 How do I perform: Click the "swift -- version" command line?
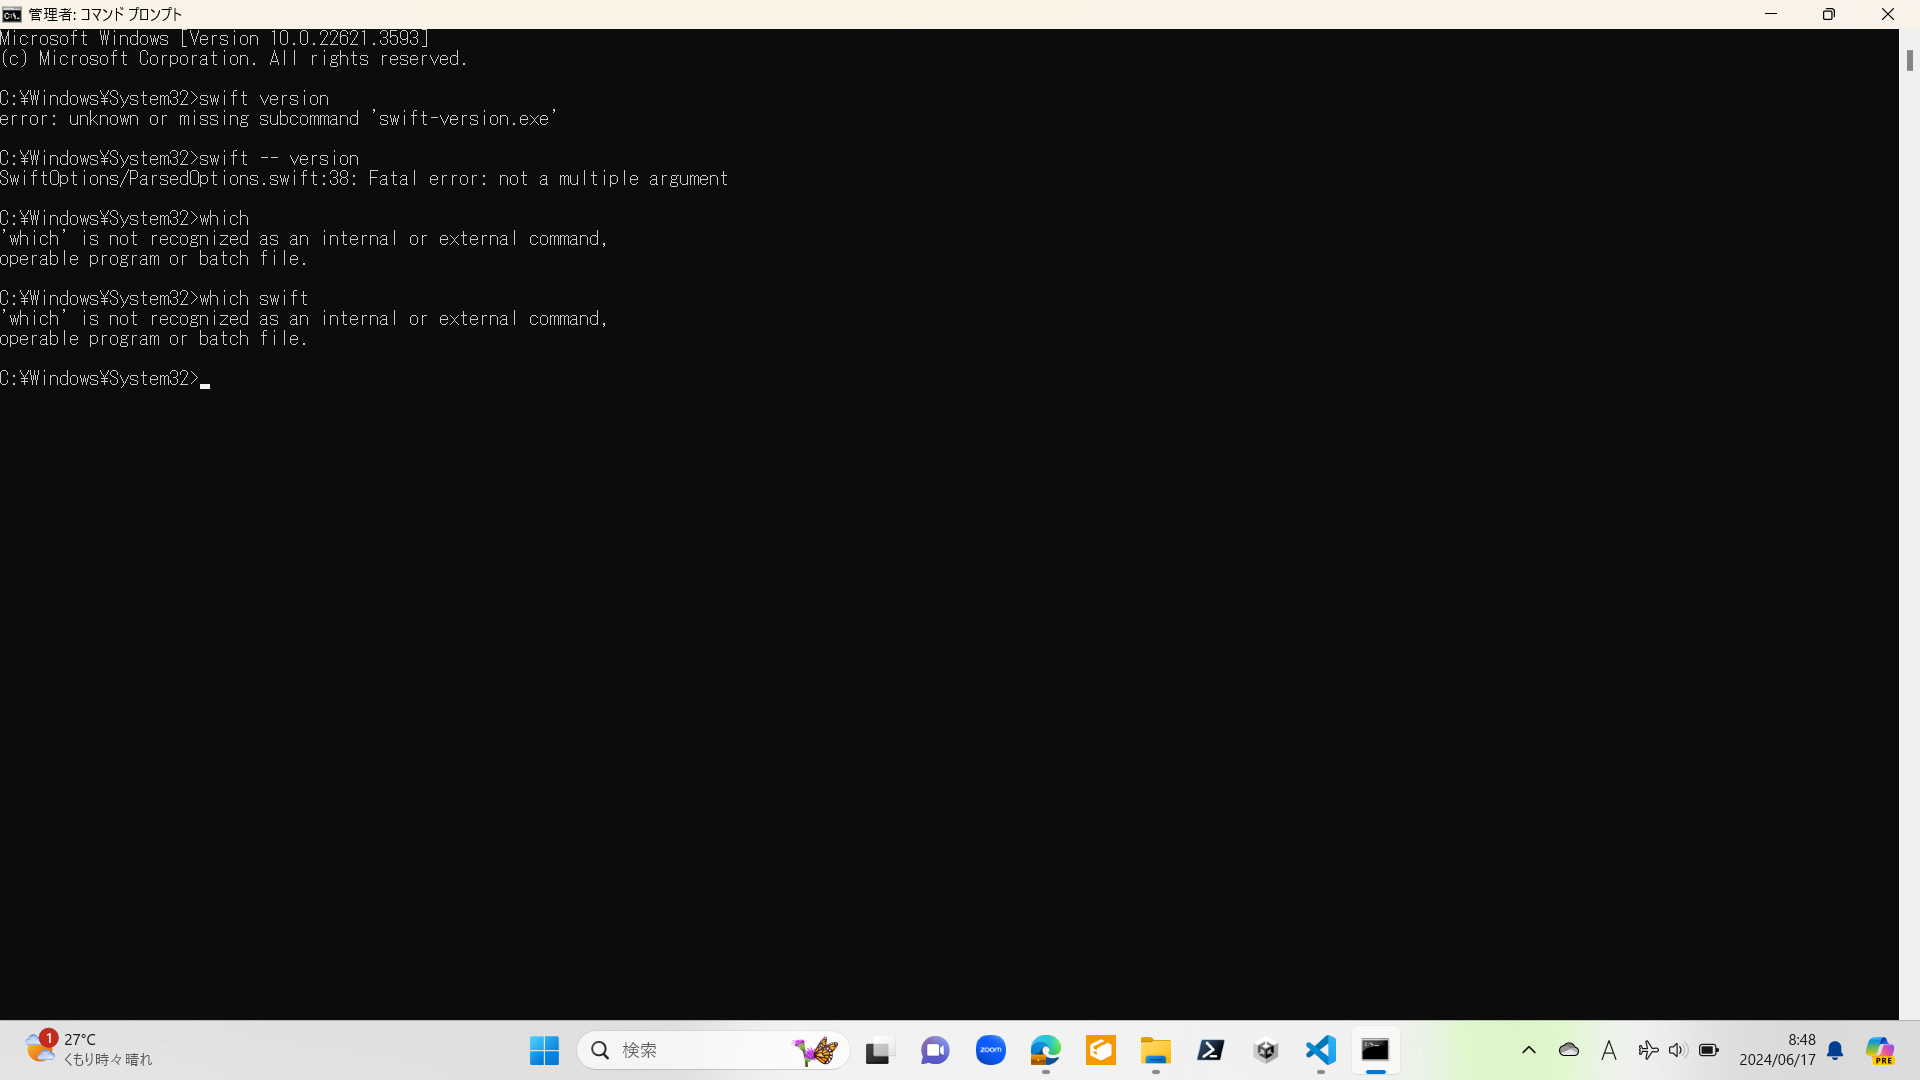[x=279, y=158]
